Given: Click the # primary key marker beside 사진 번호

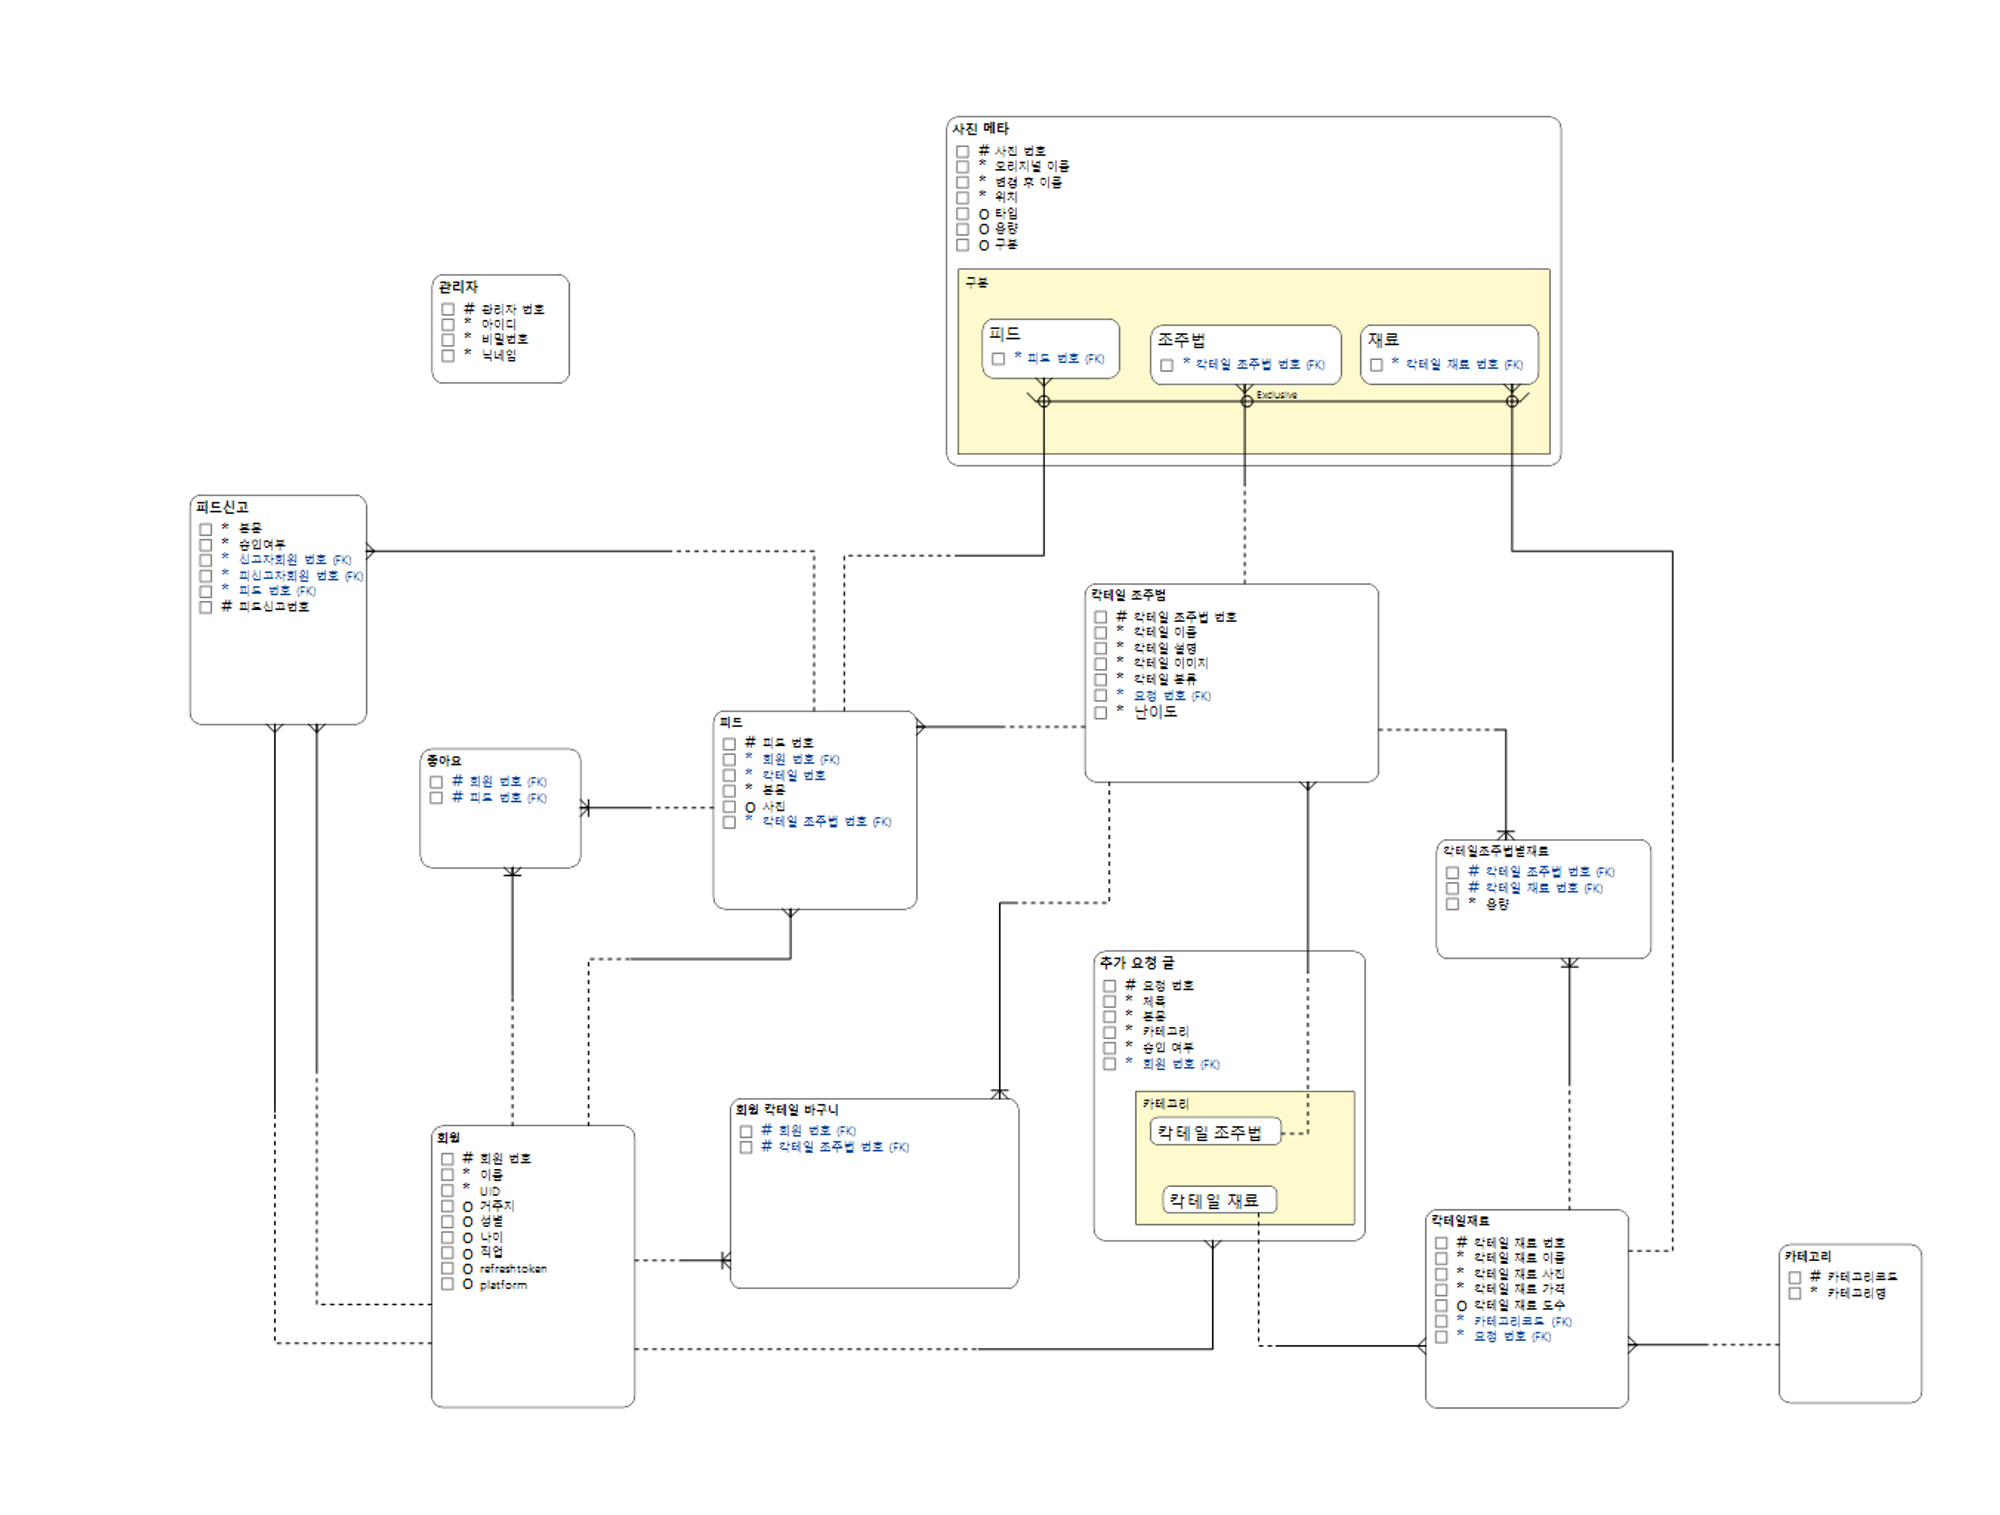Looking at the screenshot, I should (986, 151).
